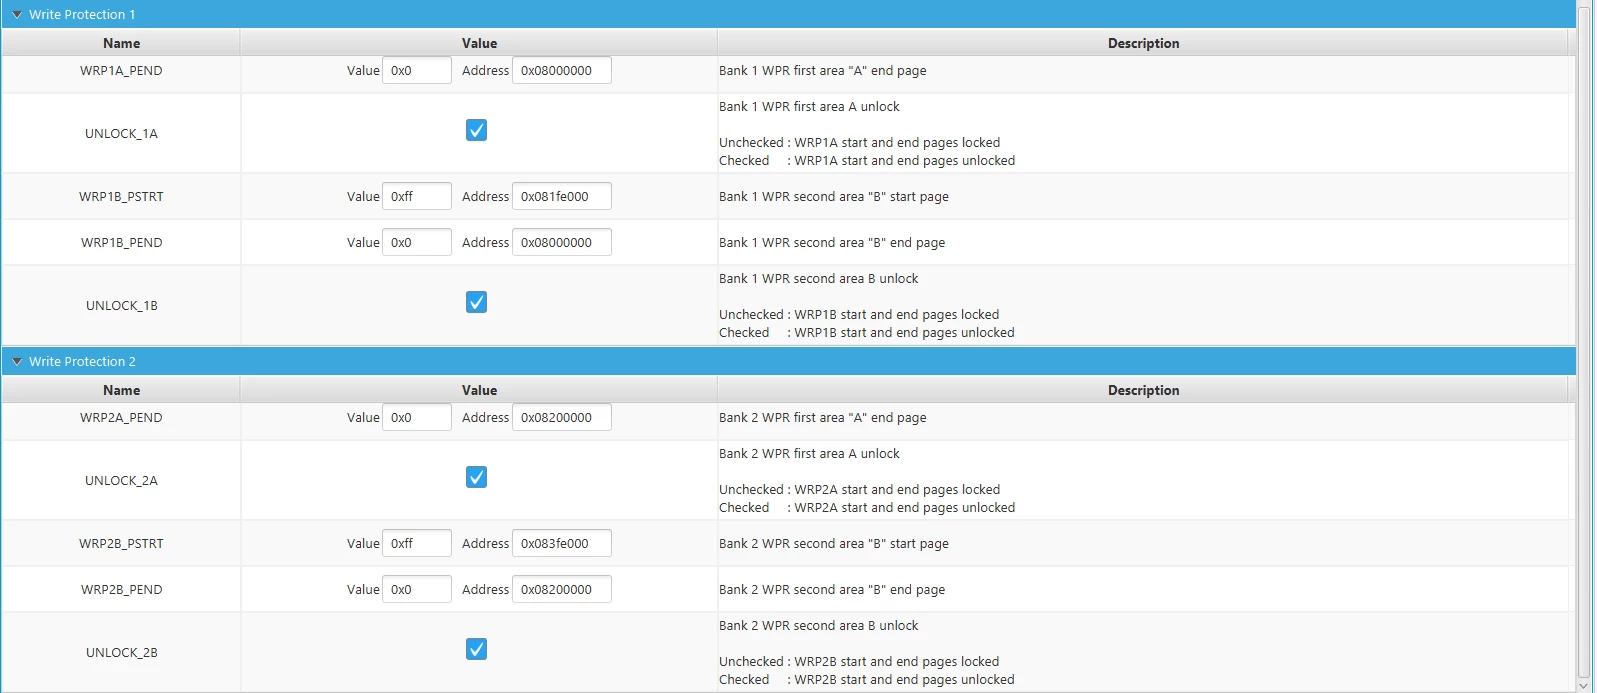Toggle the UNLOCK_2B checkbox
Viewport: 1597px width, 693px height.
[477, 649]
